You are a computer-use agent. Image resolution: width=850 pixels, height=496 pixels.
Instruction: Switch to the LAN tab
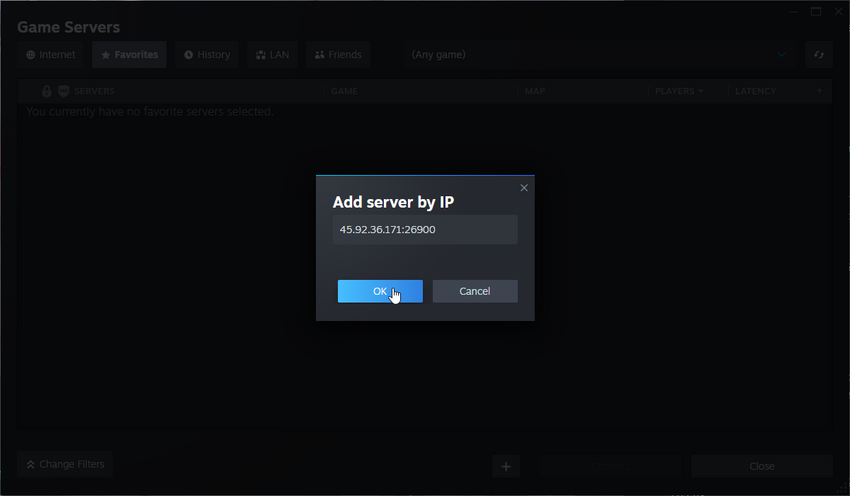(272, 55)
